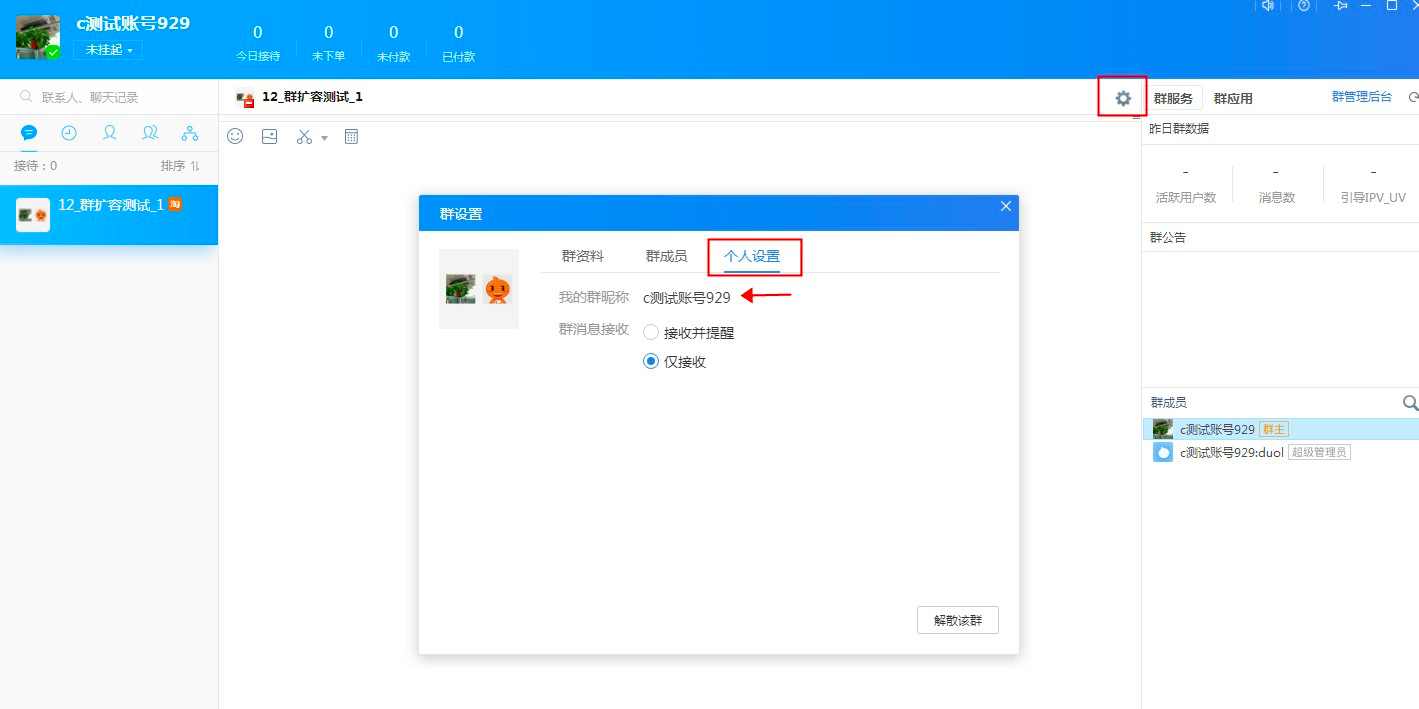Open the group settings gear icon

1122,97
